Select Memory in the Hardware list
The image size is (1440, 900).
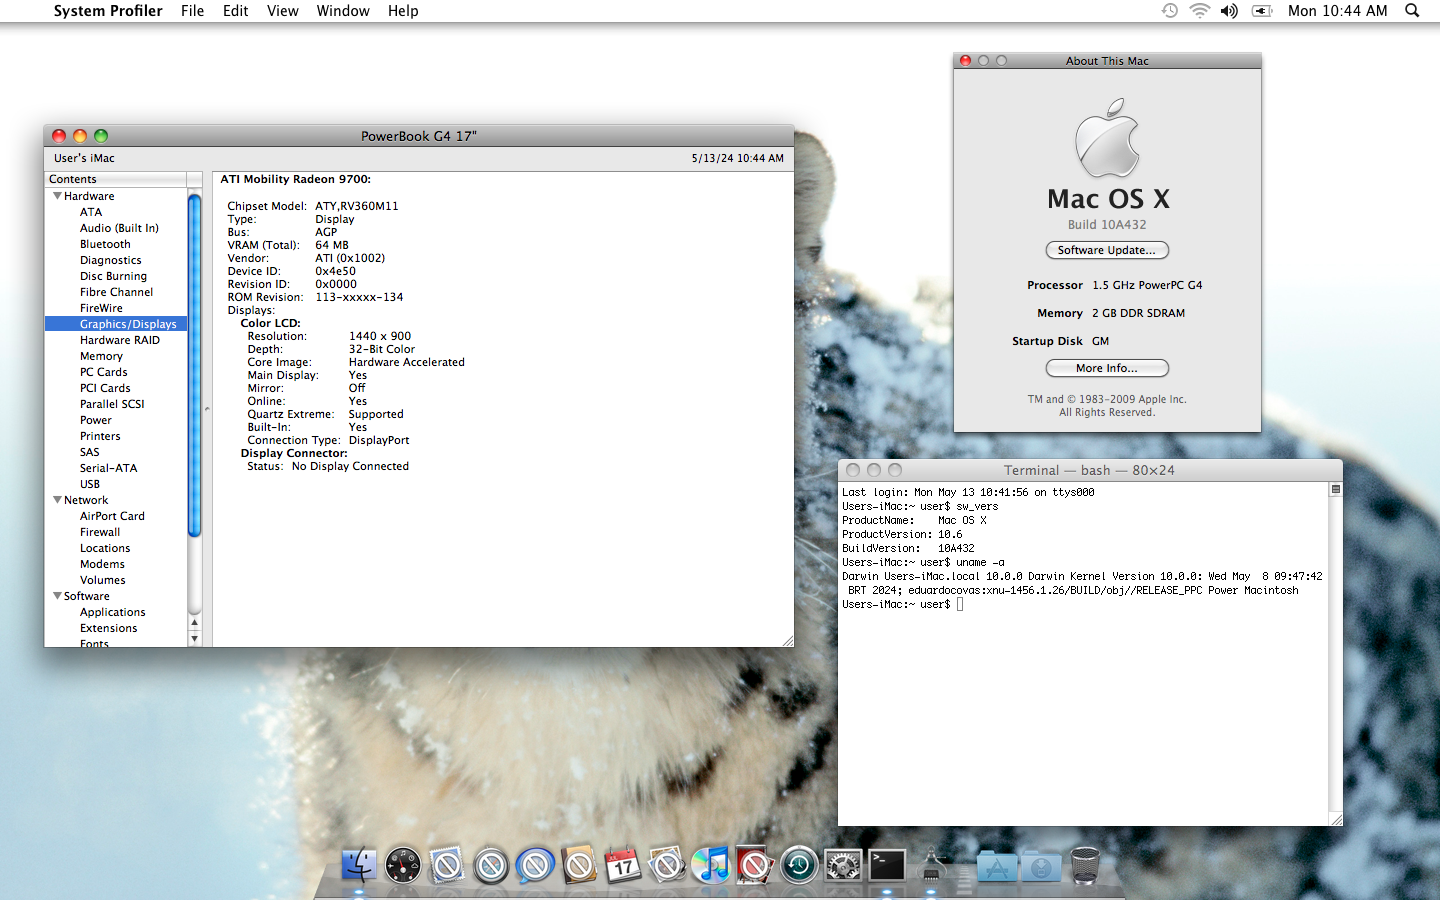pyautogui.click(x=101, y=356)
